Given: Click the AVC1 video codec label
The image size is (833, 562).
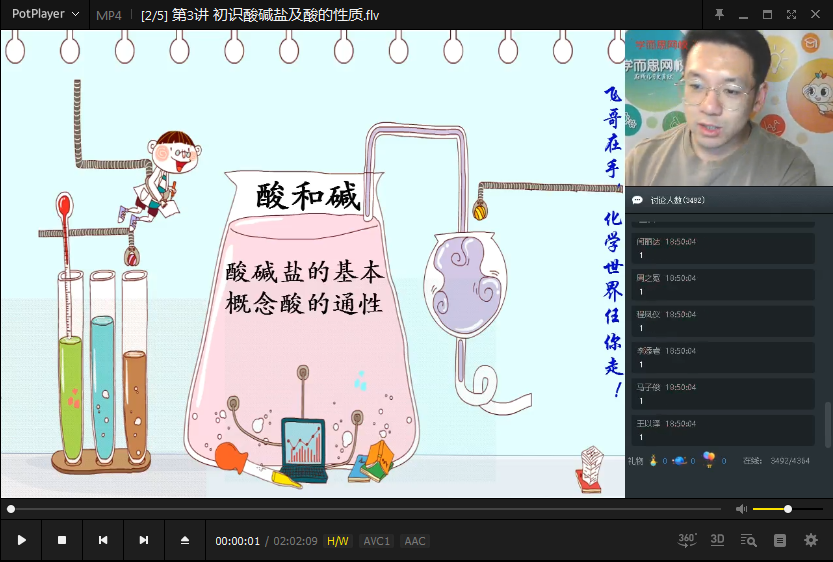Looking at the screenshot, I should [376, 541].
